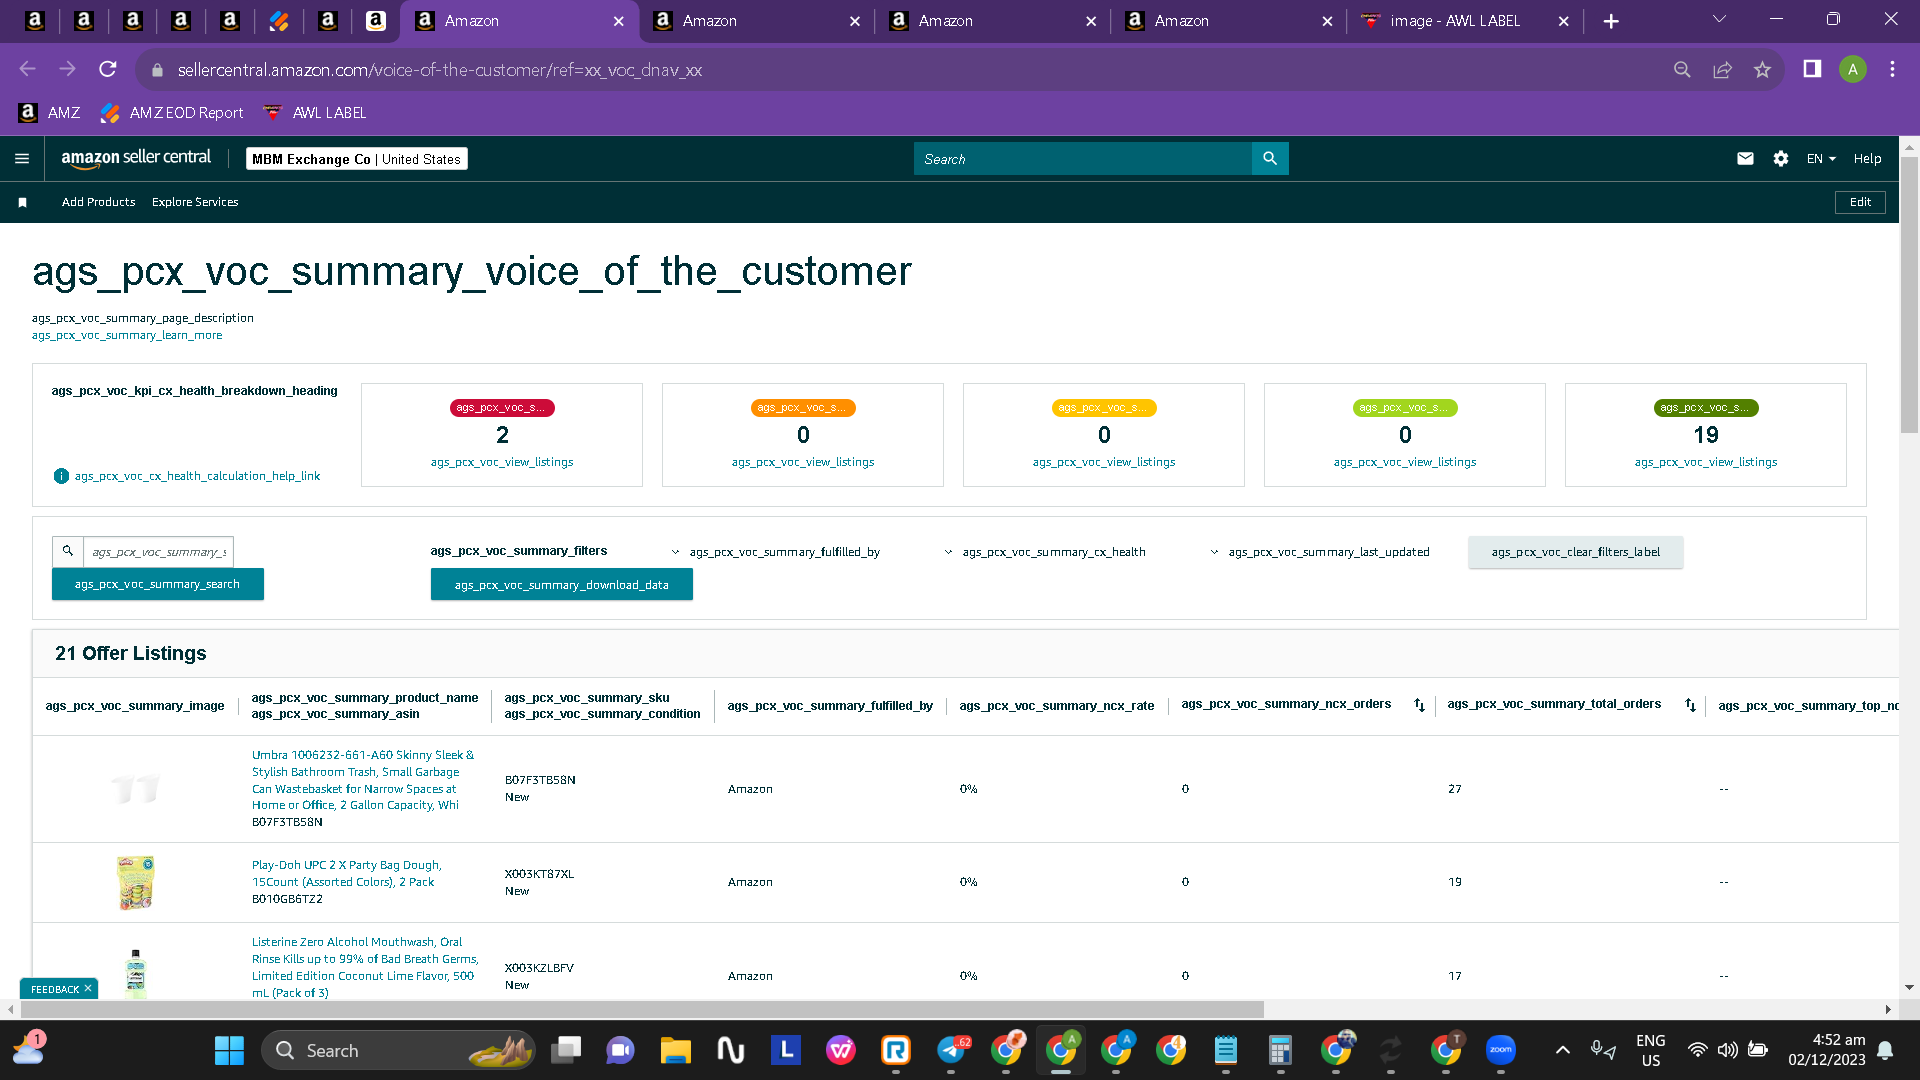This screenshot has height=1080, width=1920.
Task: Open a new browser tab
Action: tap(1611, 21)
